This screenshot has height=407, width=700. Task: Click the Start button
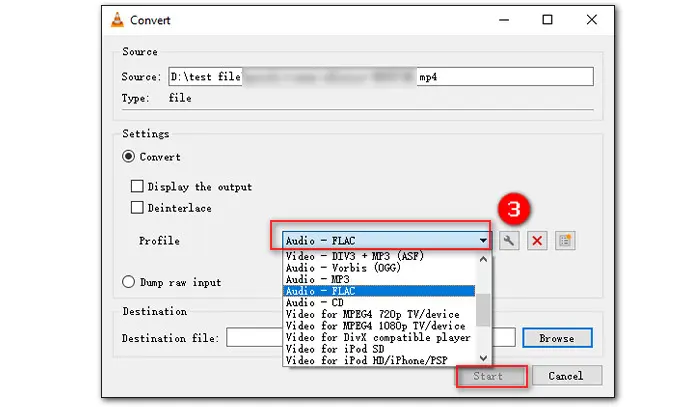491,376
